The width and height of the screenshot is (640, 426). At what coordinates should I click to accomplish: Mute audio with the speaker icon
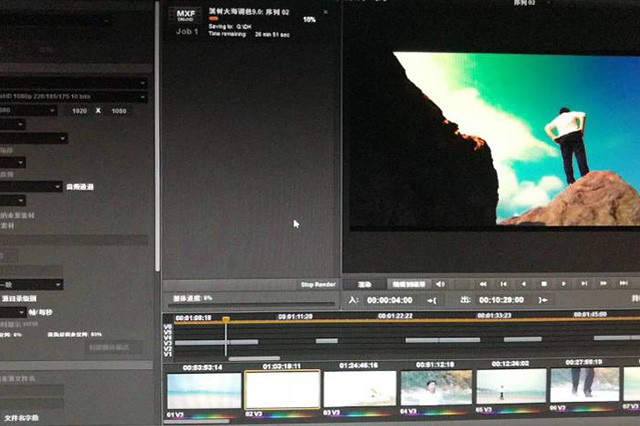(x=440, y=284)
